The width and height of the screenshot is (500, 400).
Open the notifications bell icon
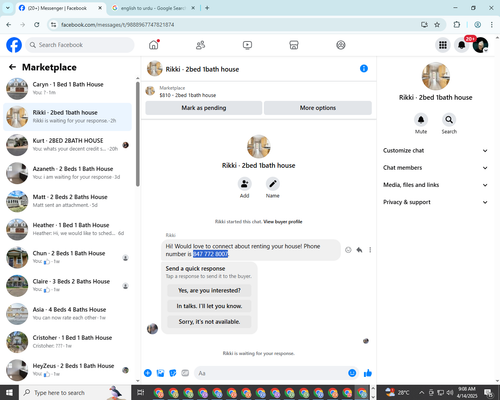(x=461, y=45)
